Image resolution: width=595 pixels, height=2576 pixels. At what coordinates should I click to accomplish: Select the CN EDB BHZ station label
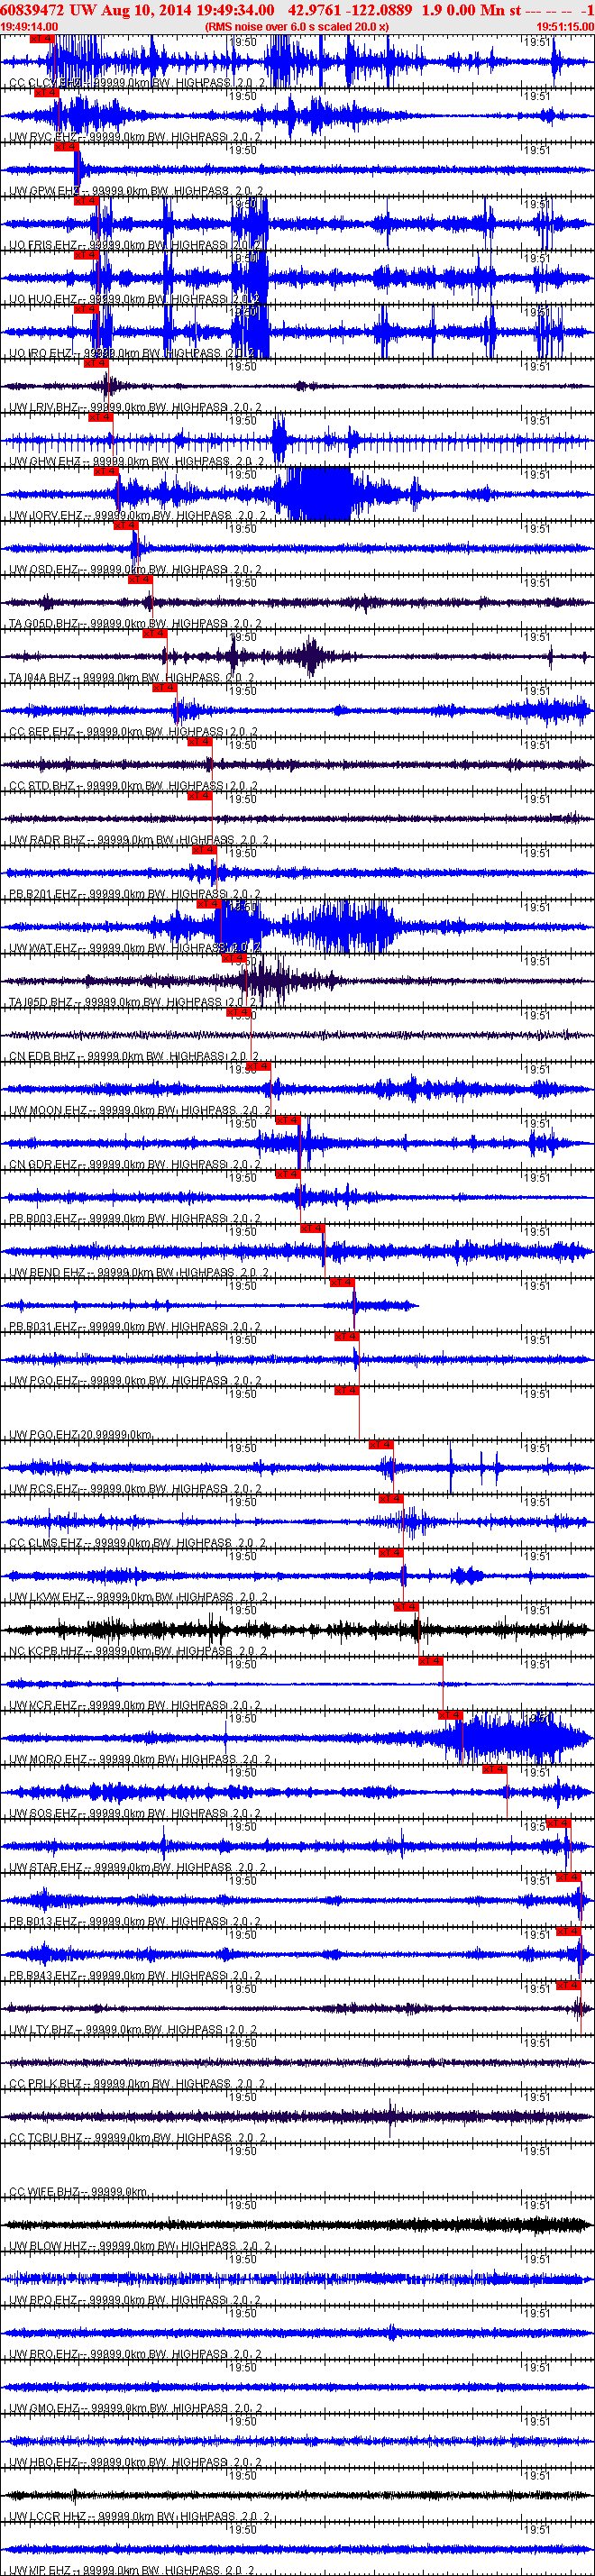(133, 1056)
